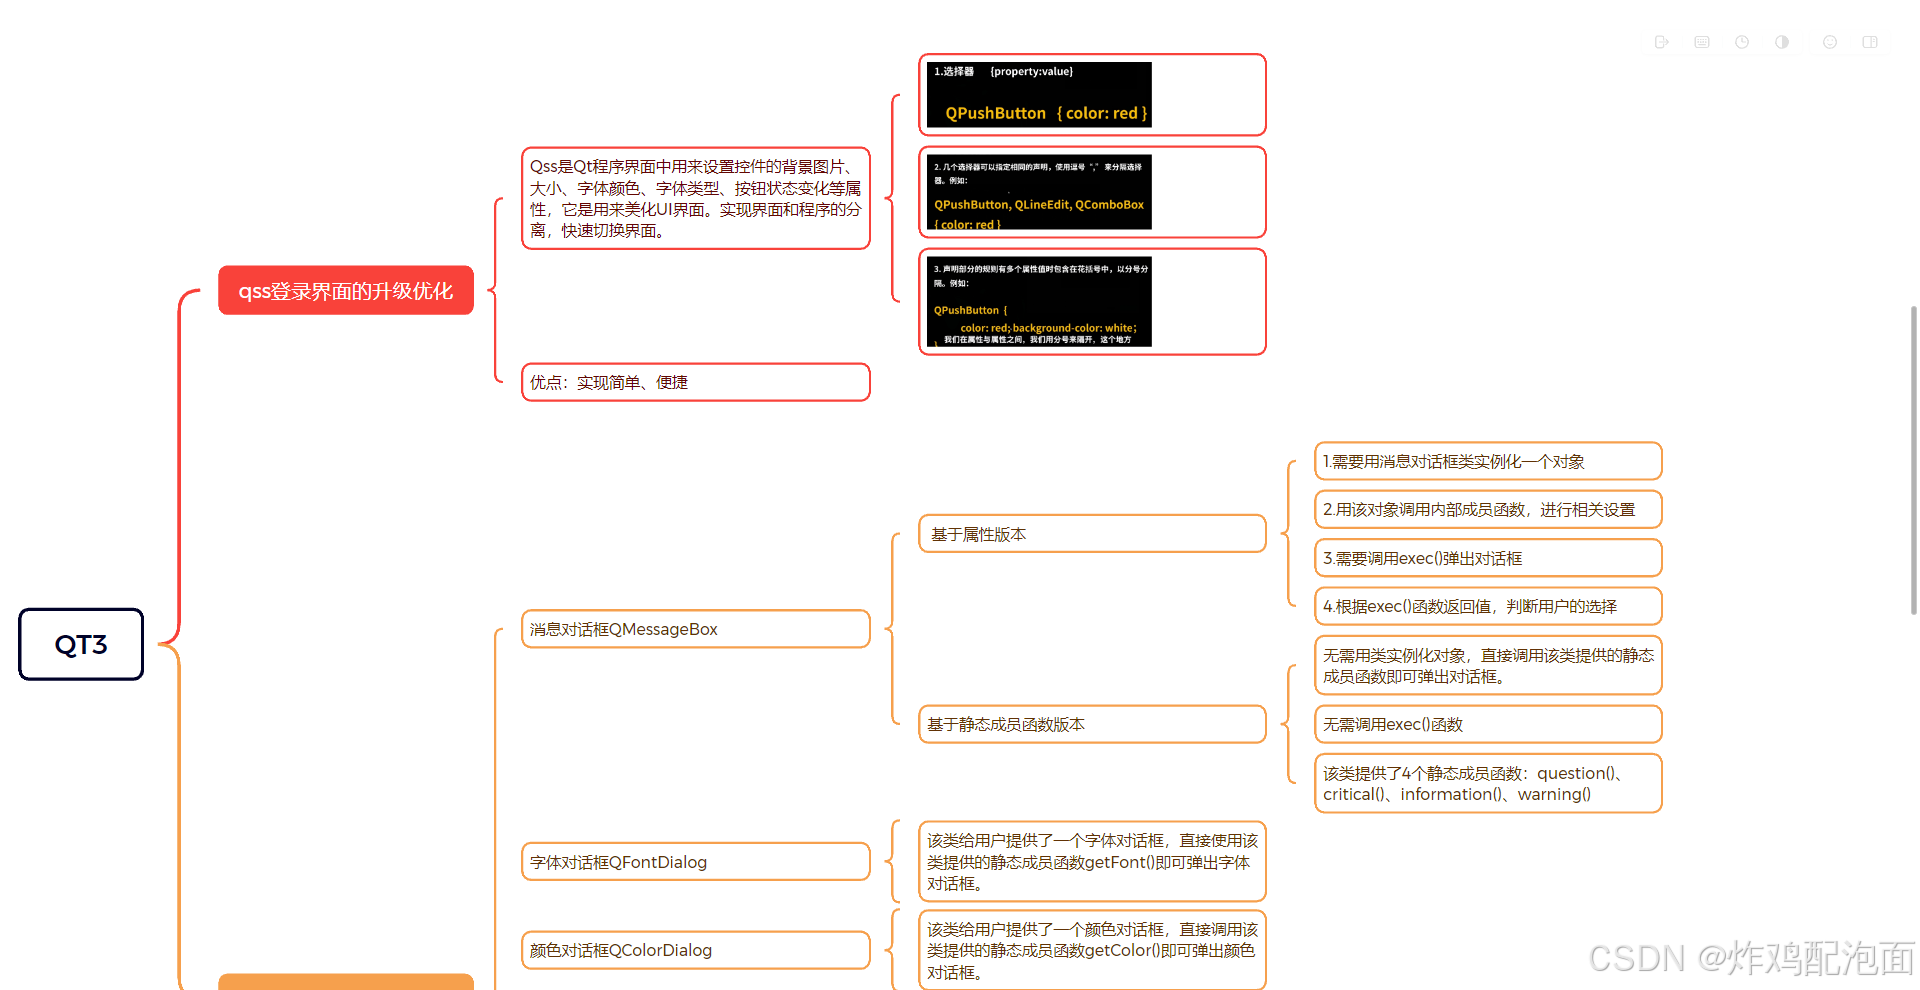Select the 消息对话框QMessageBox node
1920x990 pixels.
click(x=695, y=629)
